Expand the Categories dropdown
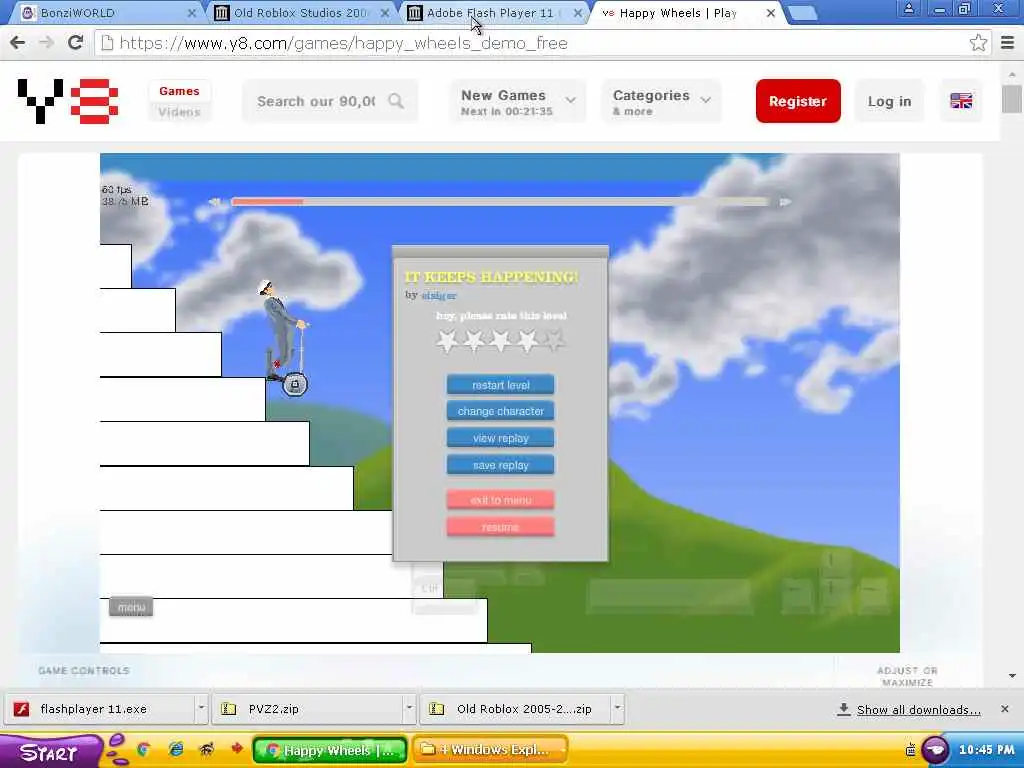 point(662,101)
